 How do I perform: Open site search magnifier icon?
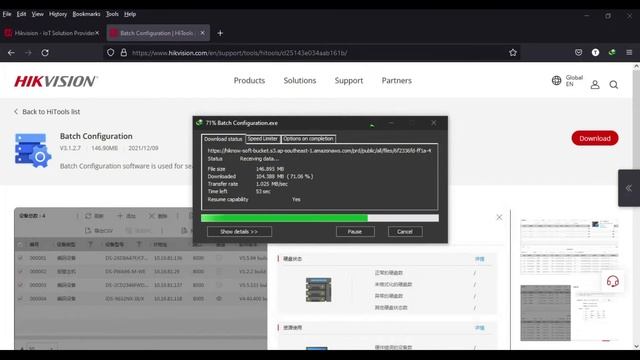613,84
